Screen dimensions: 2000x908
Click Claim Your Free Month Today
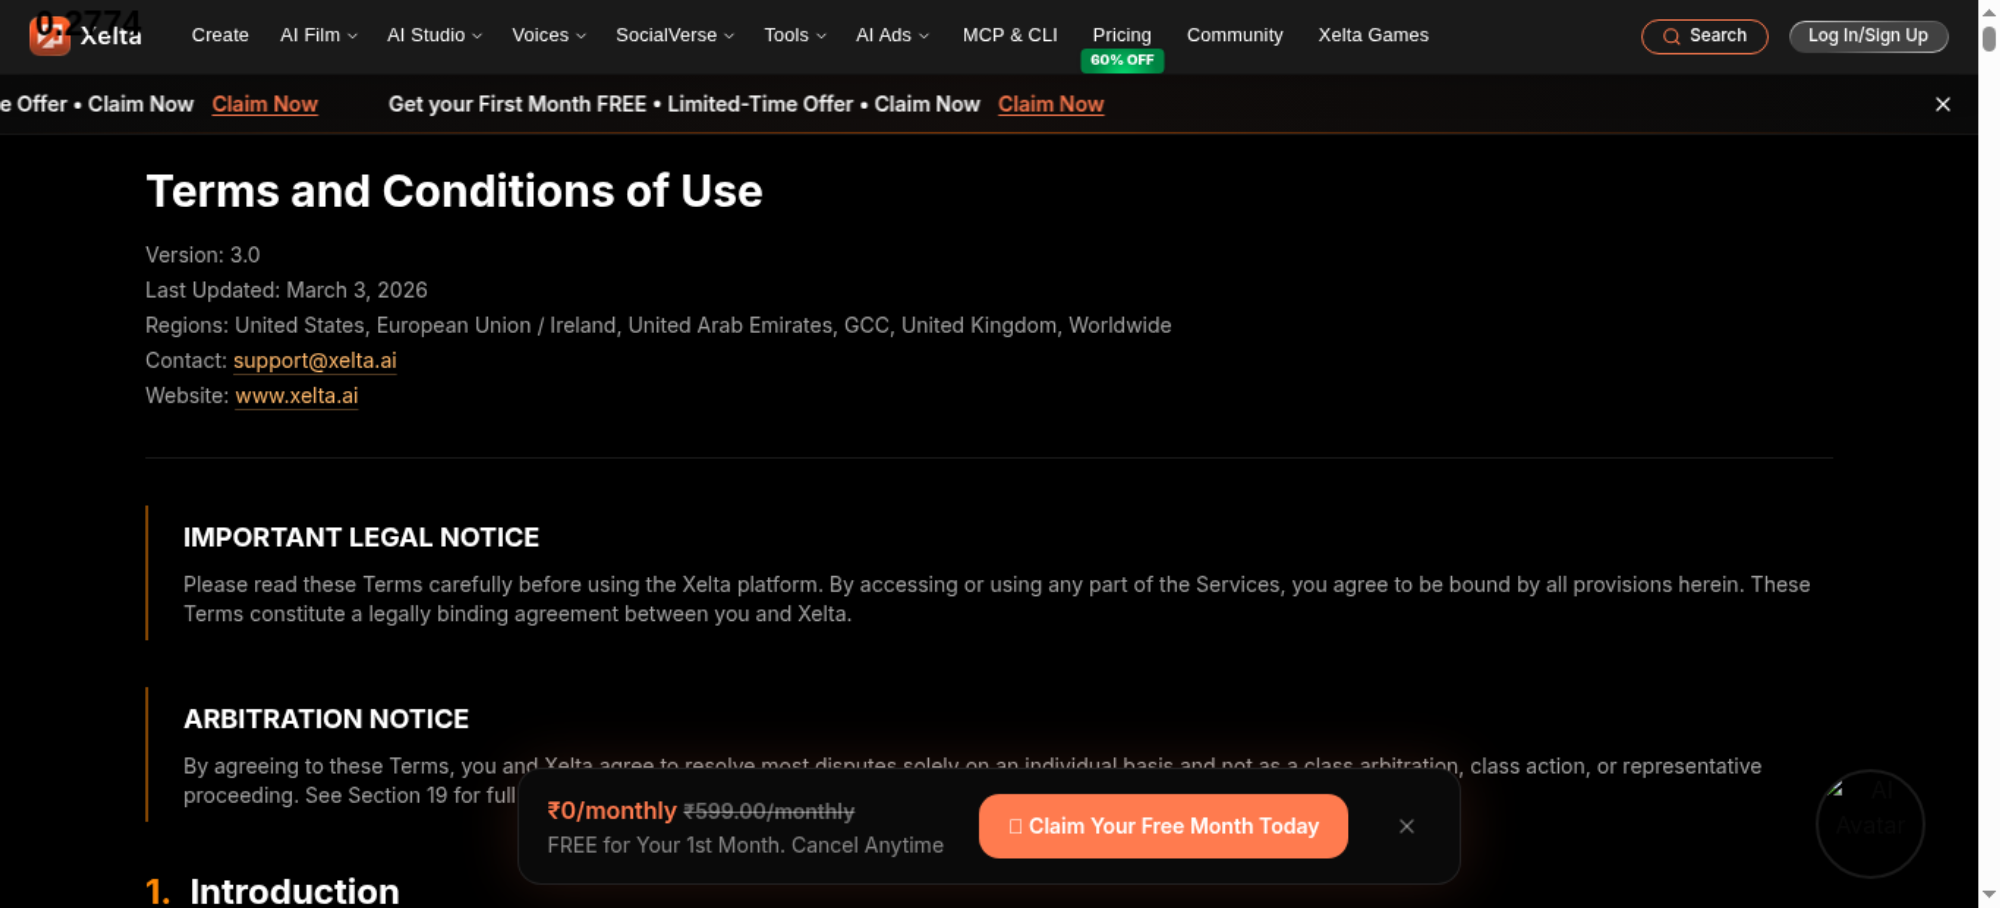[x=1163, y=826]
